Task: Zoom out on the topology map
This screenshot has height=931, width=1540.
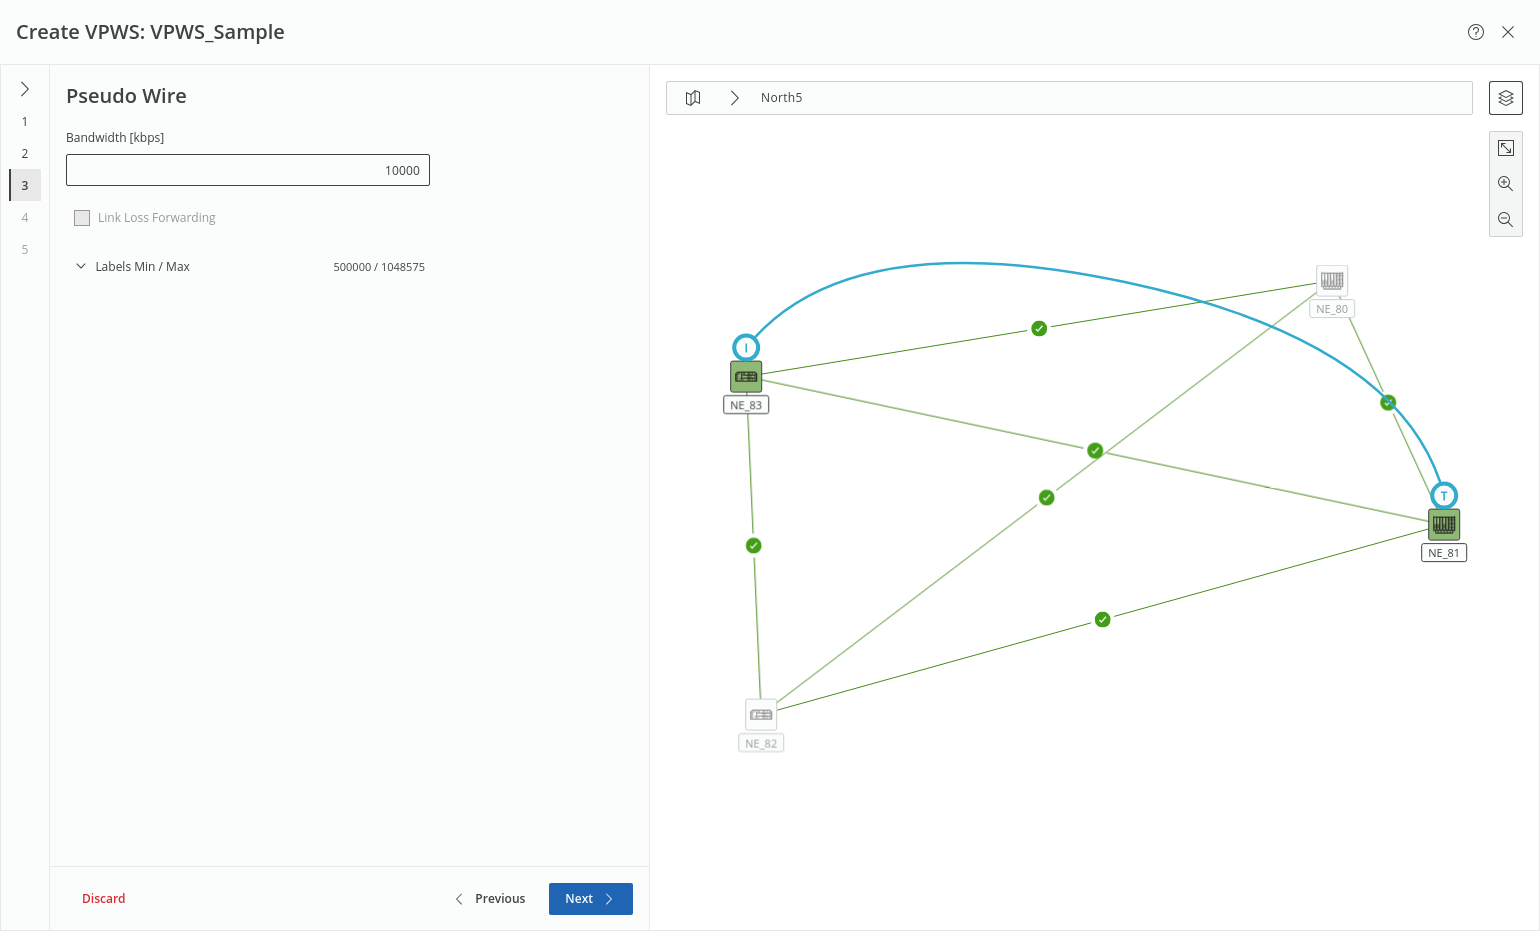Action: pyautogui.click(x=1505, y=220)
